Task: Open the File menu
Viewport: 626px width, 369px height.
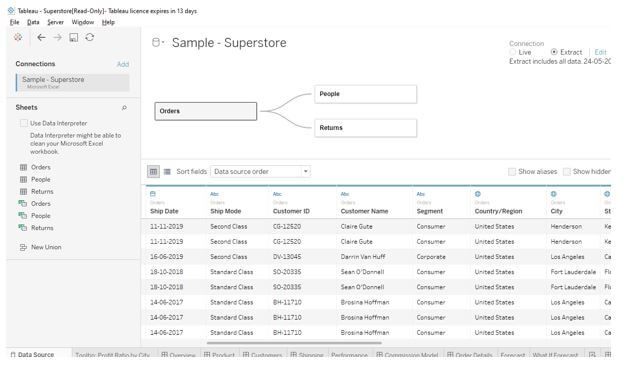Action: pos(14,22)
